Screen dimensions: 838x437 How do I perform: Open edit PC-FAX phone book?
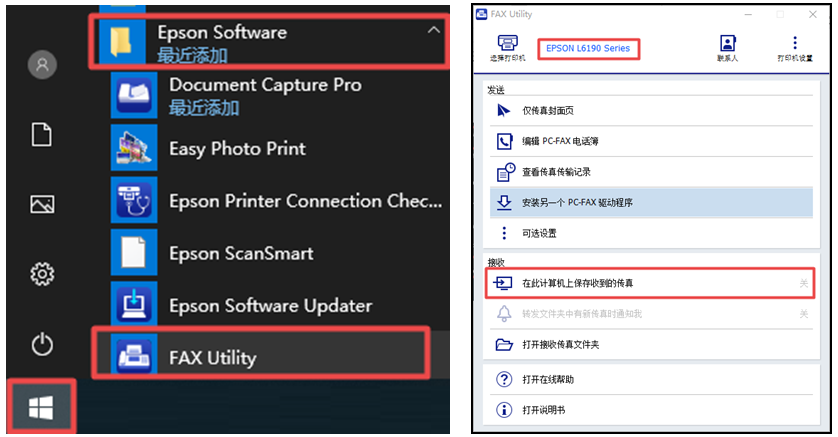click(x=651, y=142)
